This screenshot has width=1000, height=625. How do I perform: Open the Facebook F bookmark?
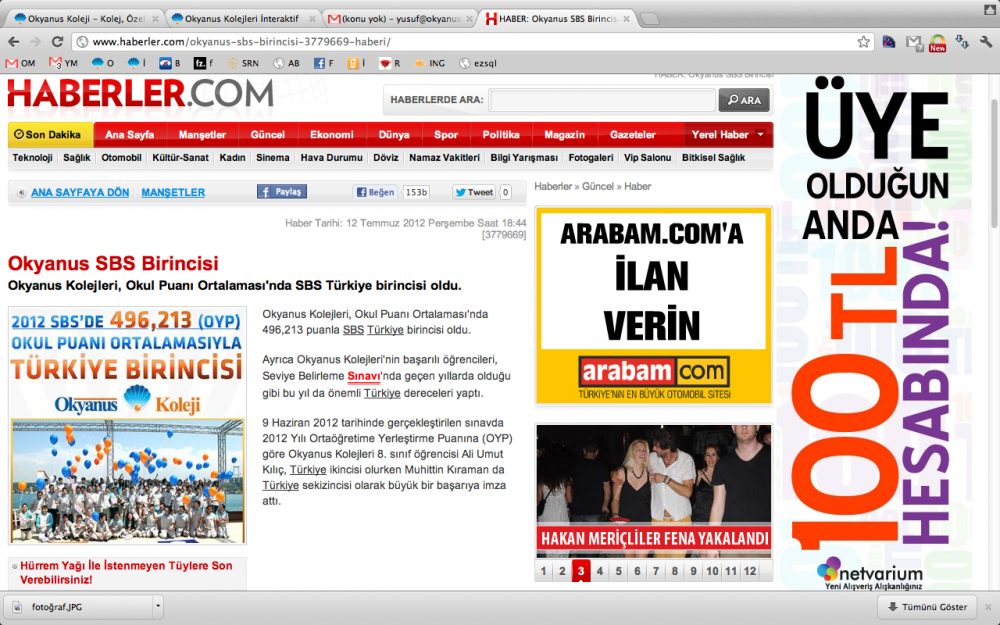324,63
